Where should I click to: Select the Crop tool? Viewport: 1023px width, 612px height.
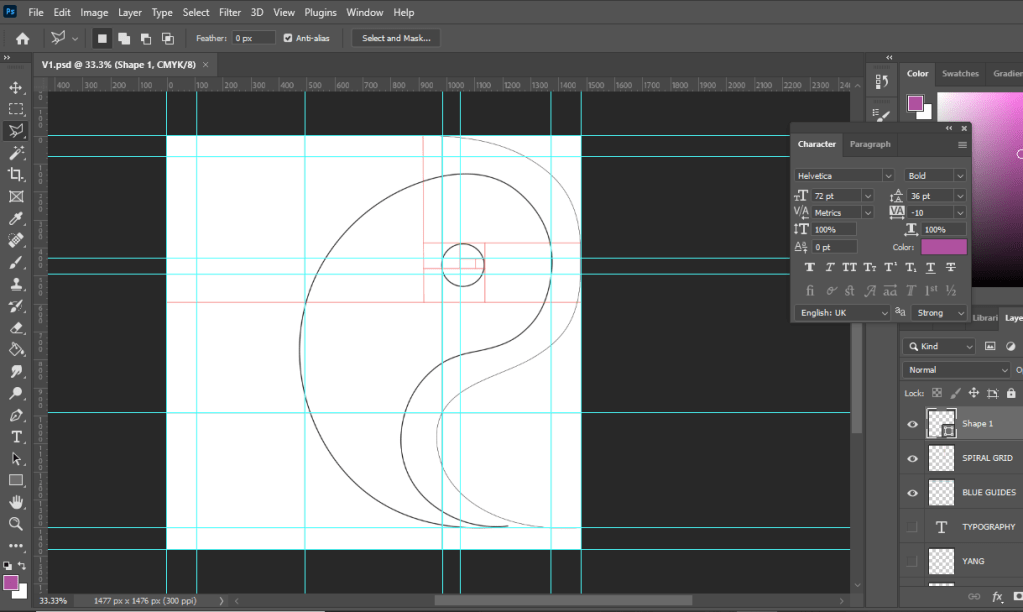click(x=16, y=175)
